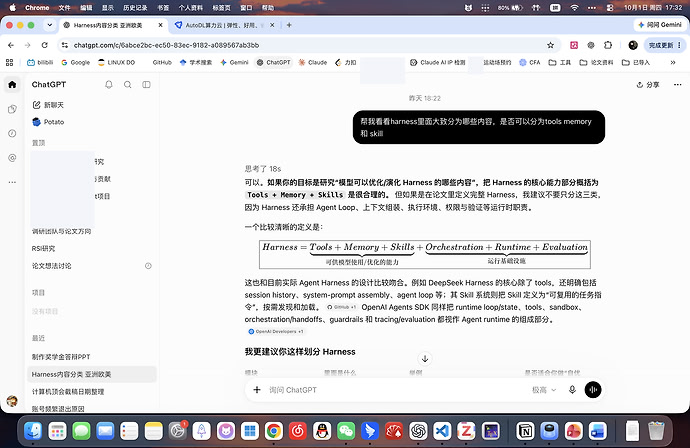The height and width of the screenshot is (448, 690).
Task: Collapse sidebar with the panel toggle icon
Action: tap(147, 84)
